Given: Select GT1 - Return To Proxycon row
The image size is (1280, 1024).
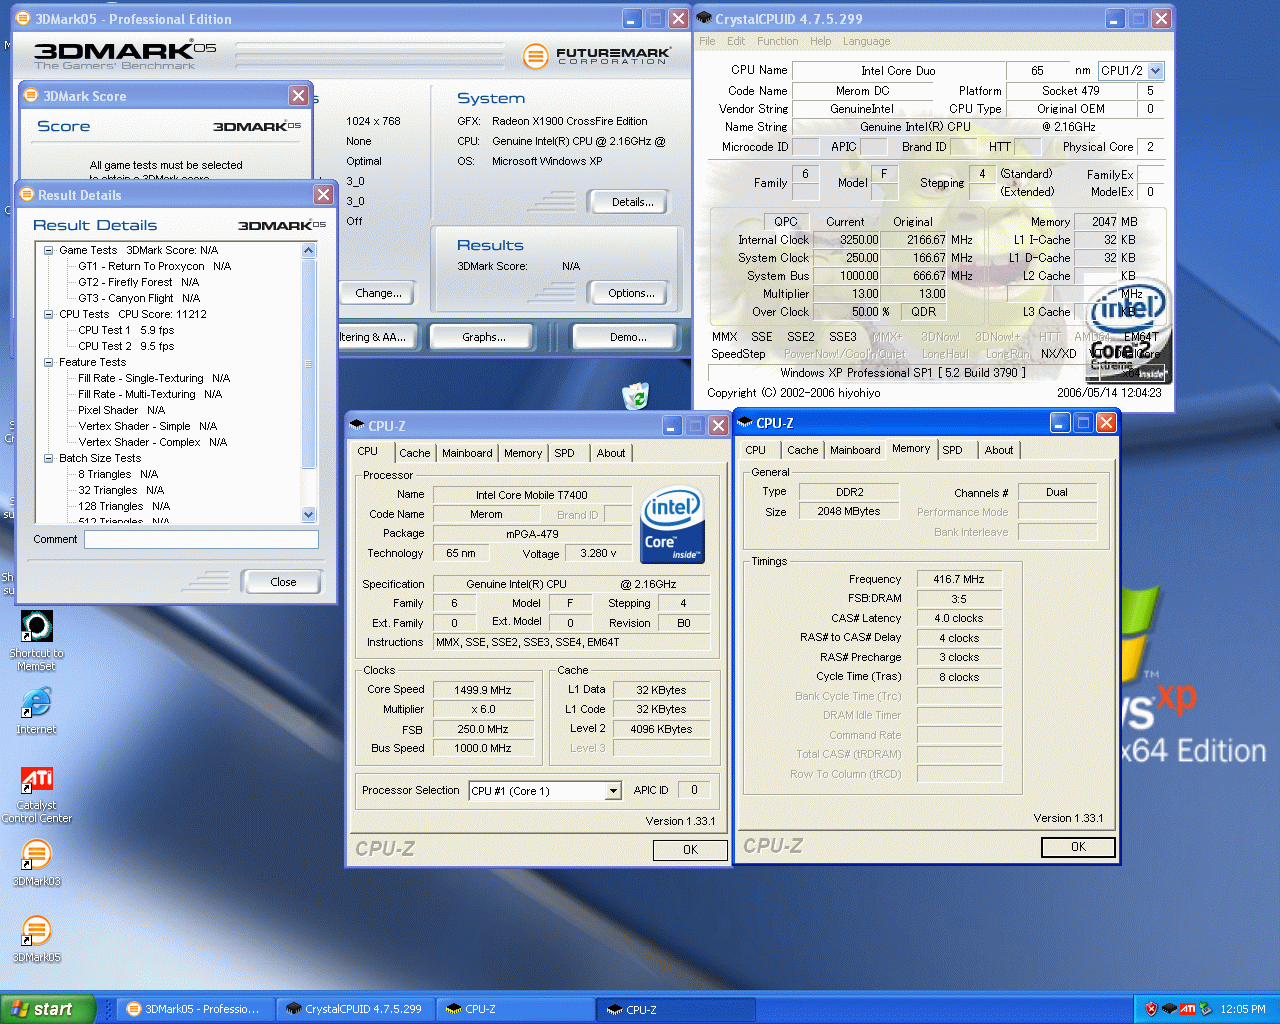Looking at the screenshot, I should point(155,266).
